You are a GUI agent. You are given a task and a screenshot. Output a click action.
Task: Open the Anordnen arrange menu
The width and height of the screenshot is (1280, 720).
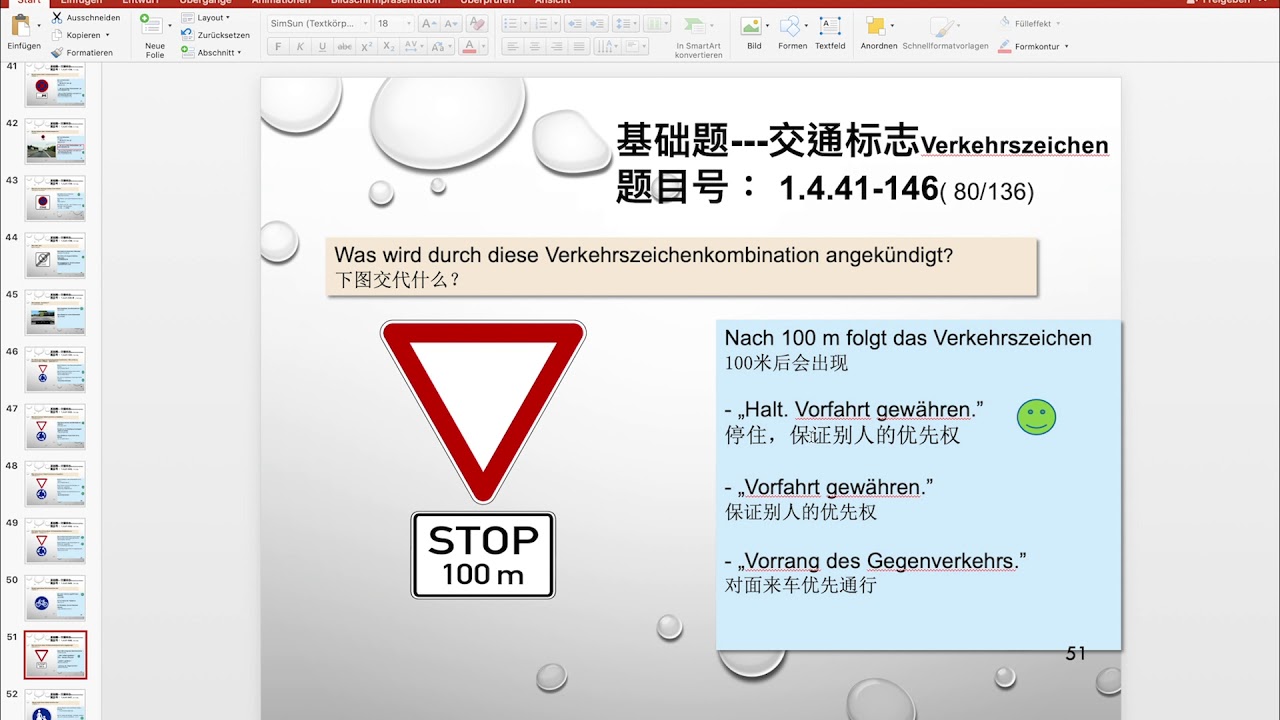point(878,33)
